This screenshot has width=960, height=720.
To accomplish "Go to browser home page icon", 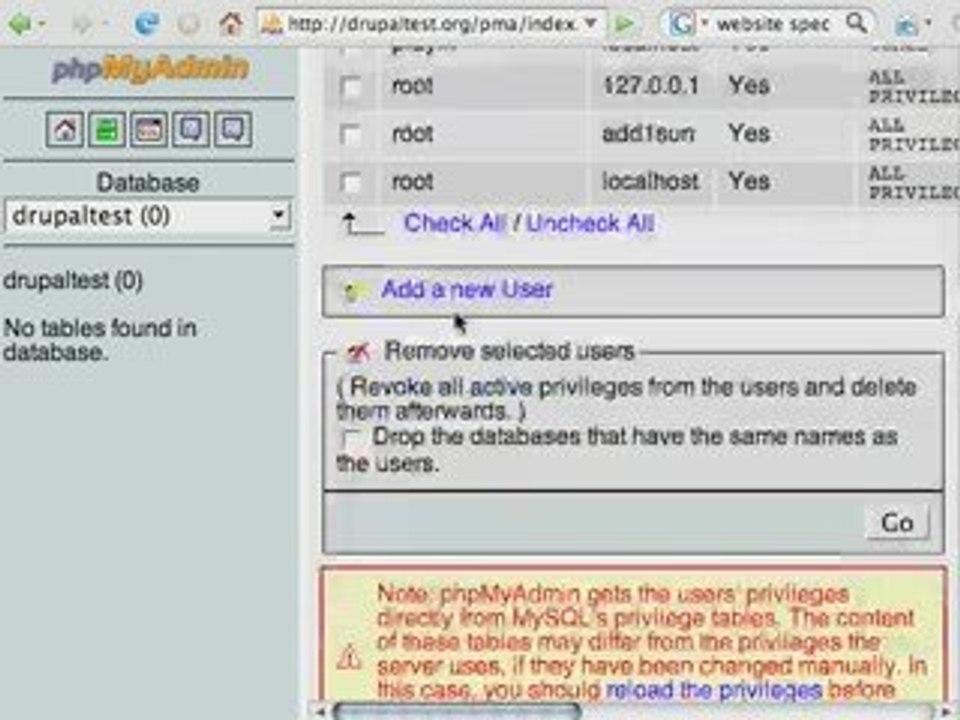I will point(231,24).
